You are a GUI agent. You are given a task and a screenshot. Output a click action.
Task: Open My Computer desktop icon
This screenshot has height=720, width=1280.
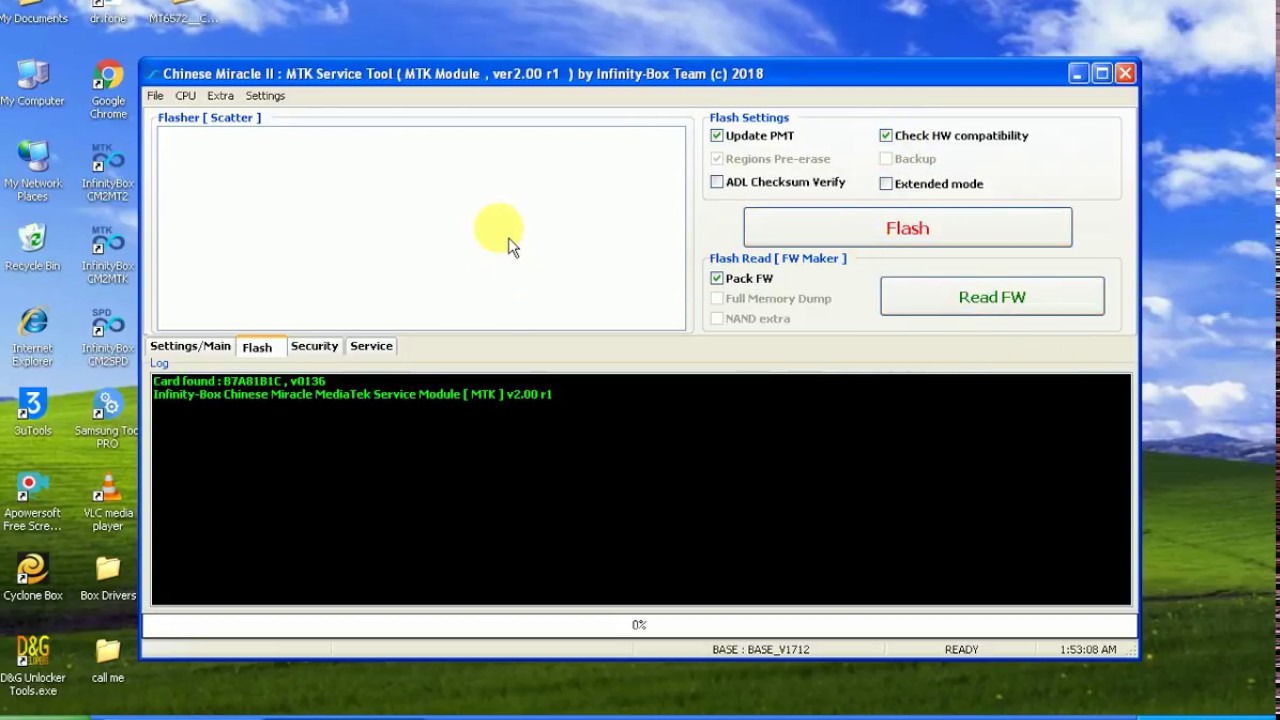(33, 83)
